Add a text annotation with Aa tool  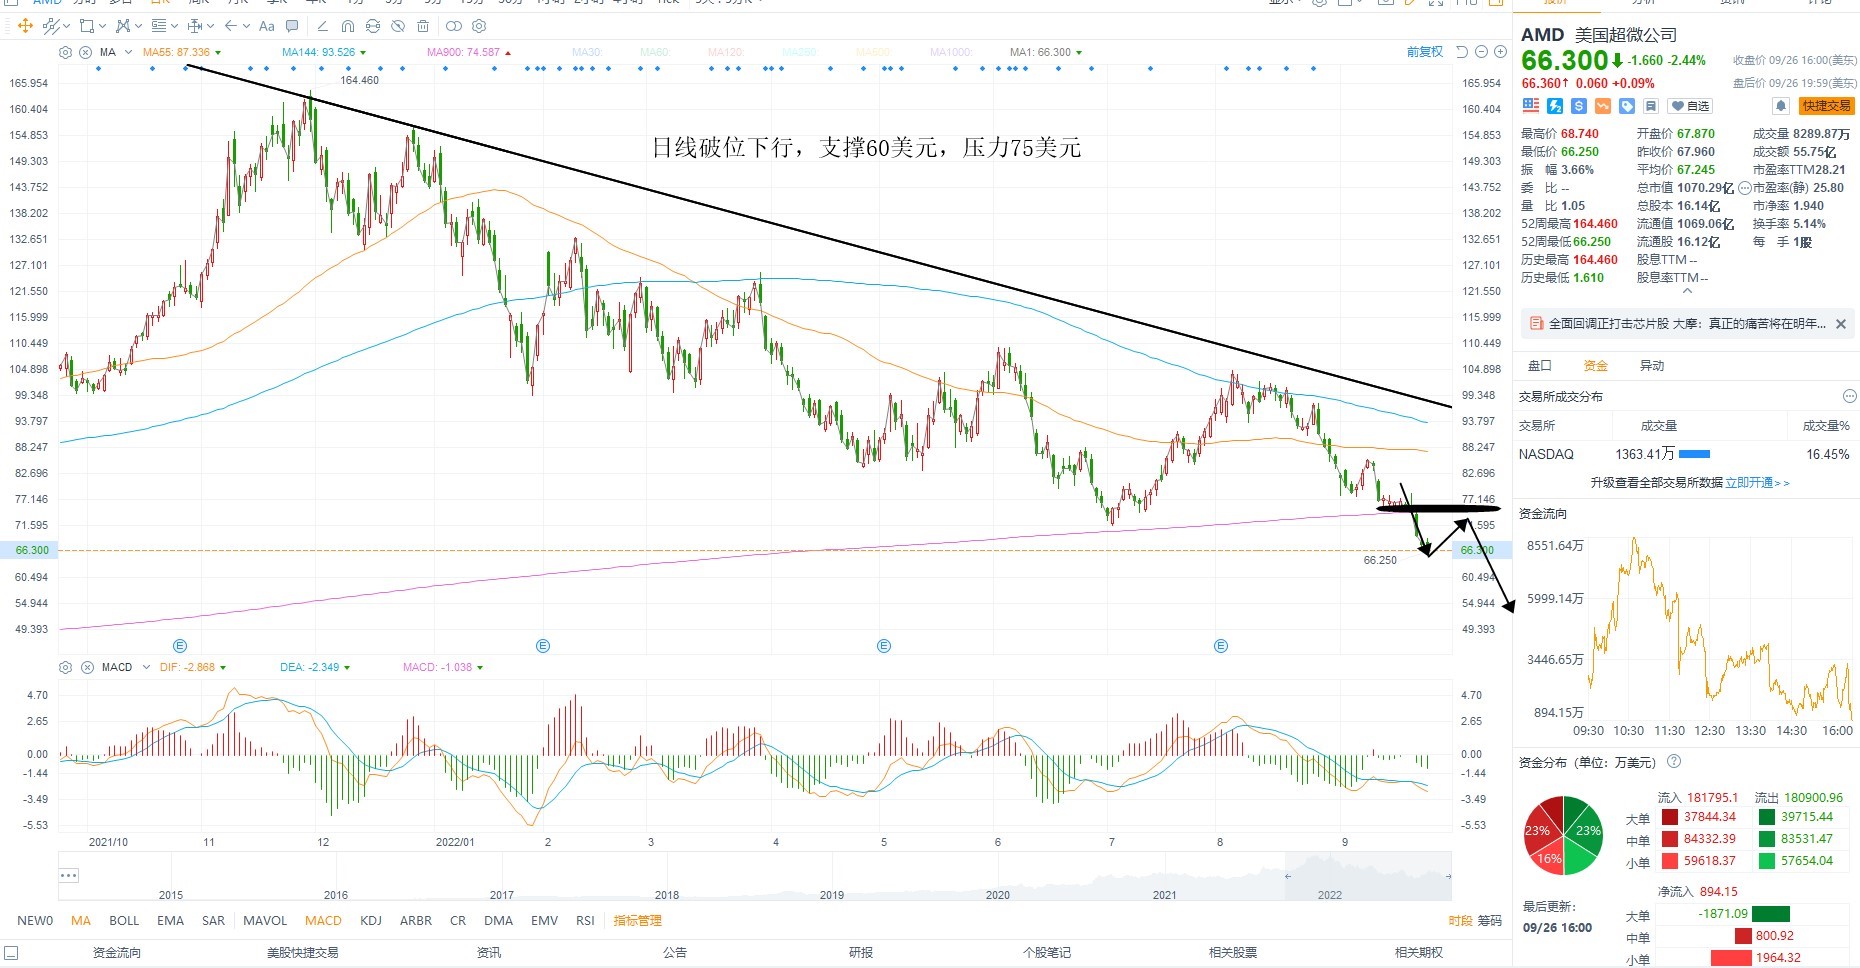click(x=267, y=26)
